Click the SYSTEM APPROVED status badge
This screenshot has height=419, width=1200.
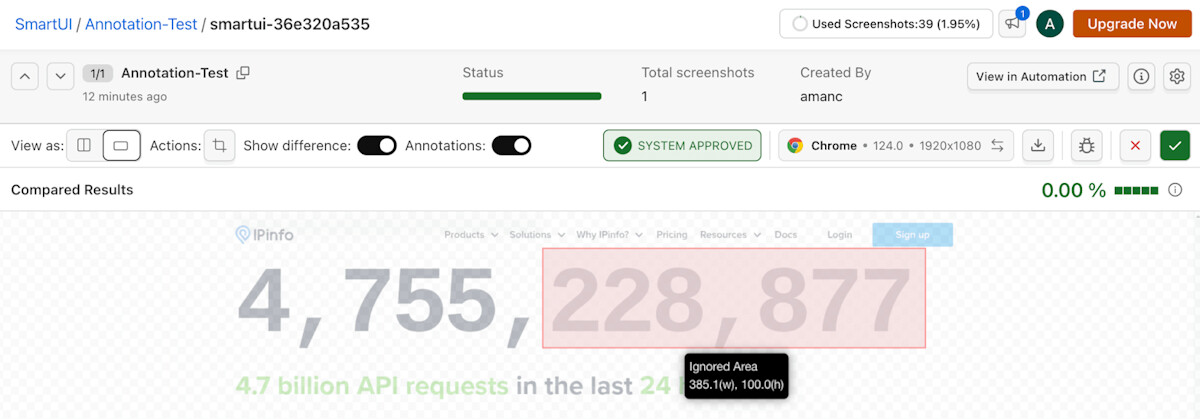point(682,146)
